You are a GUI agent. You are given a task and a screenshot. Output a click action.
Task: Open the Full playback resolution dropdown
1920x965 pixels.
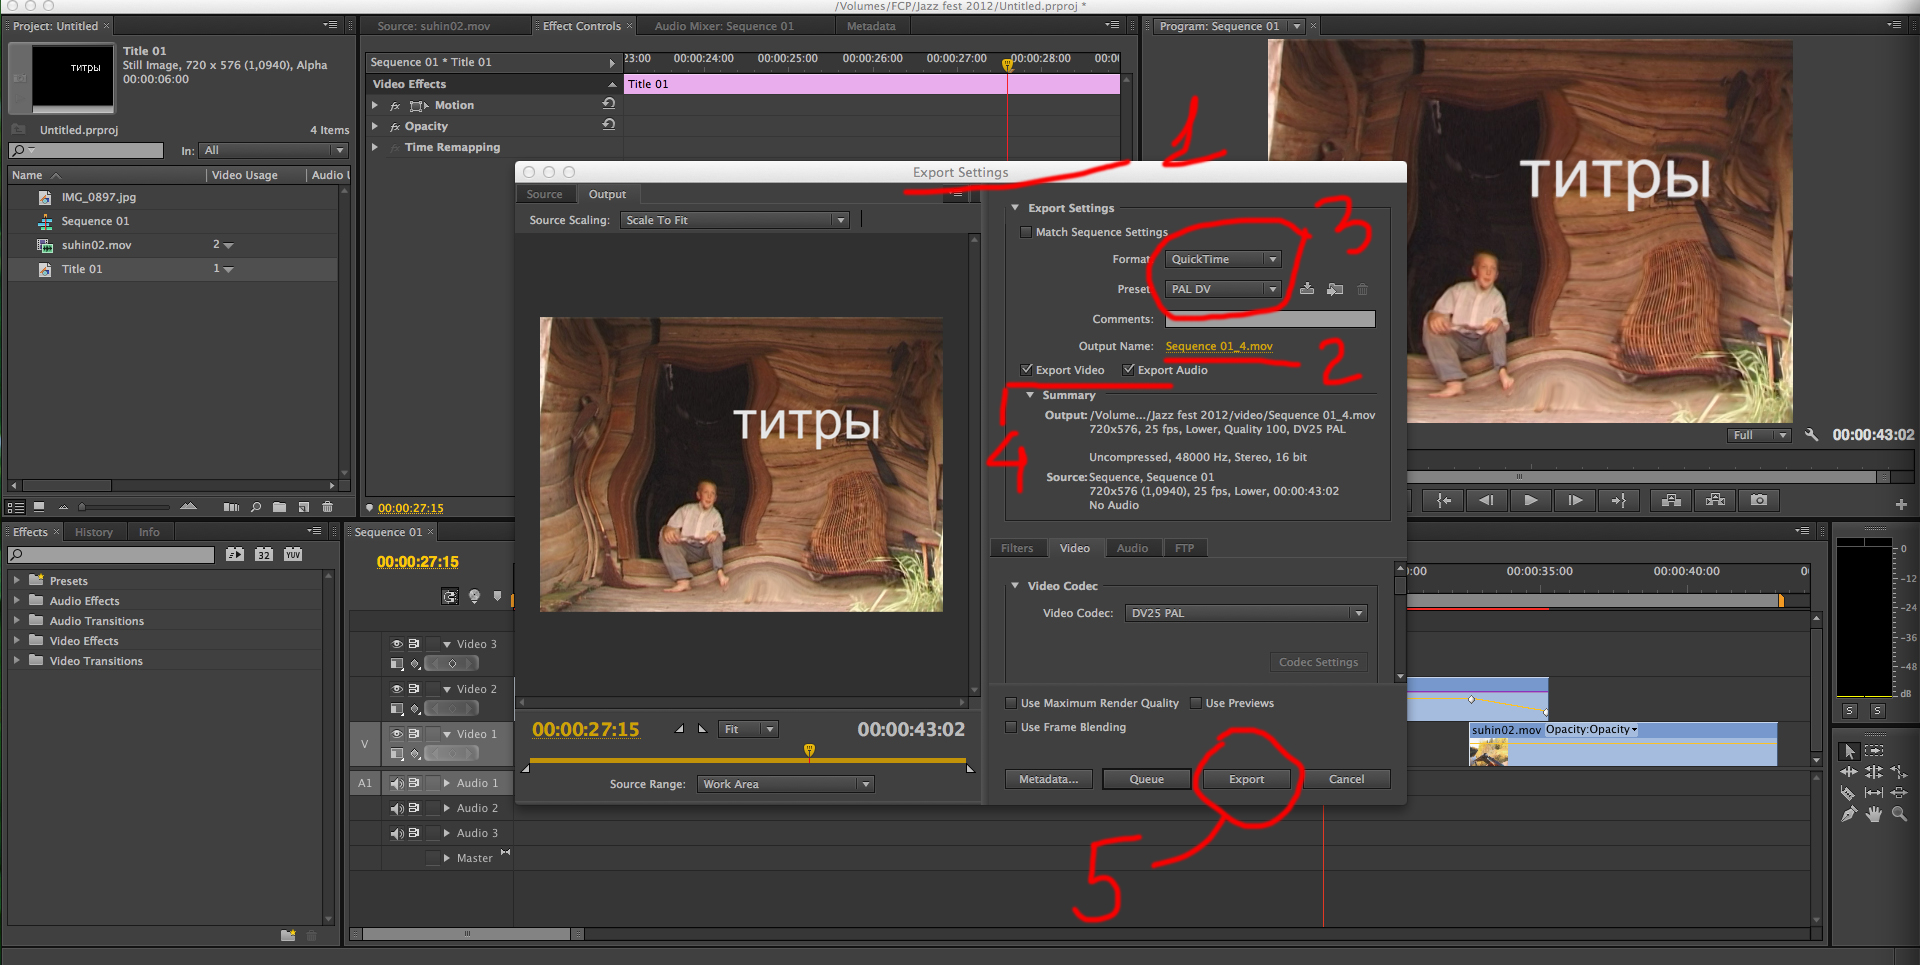click(1759, 435)
